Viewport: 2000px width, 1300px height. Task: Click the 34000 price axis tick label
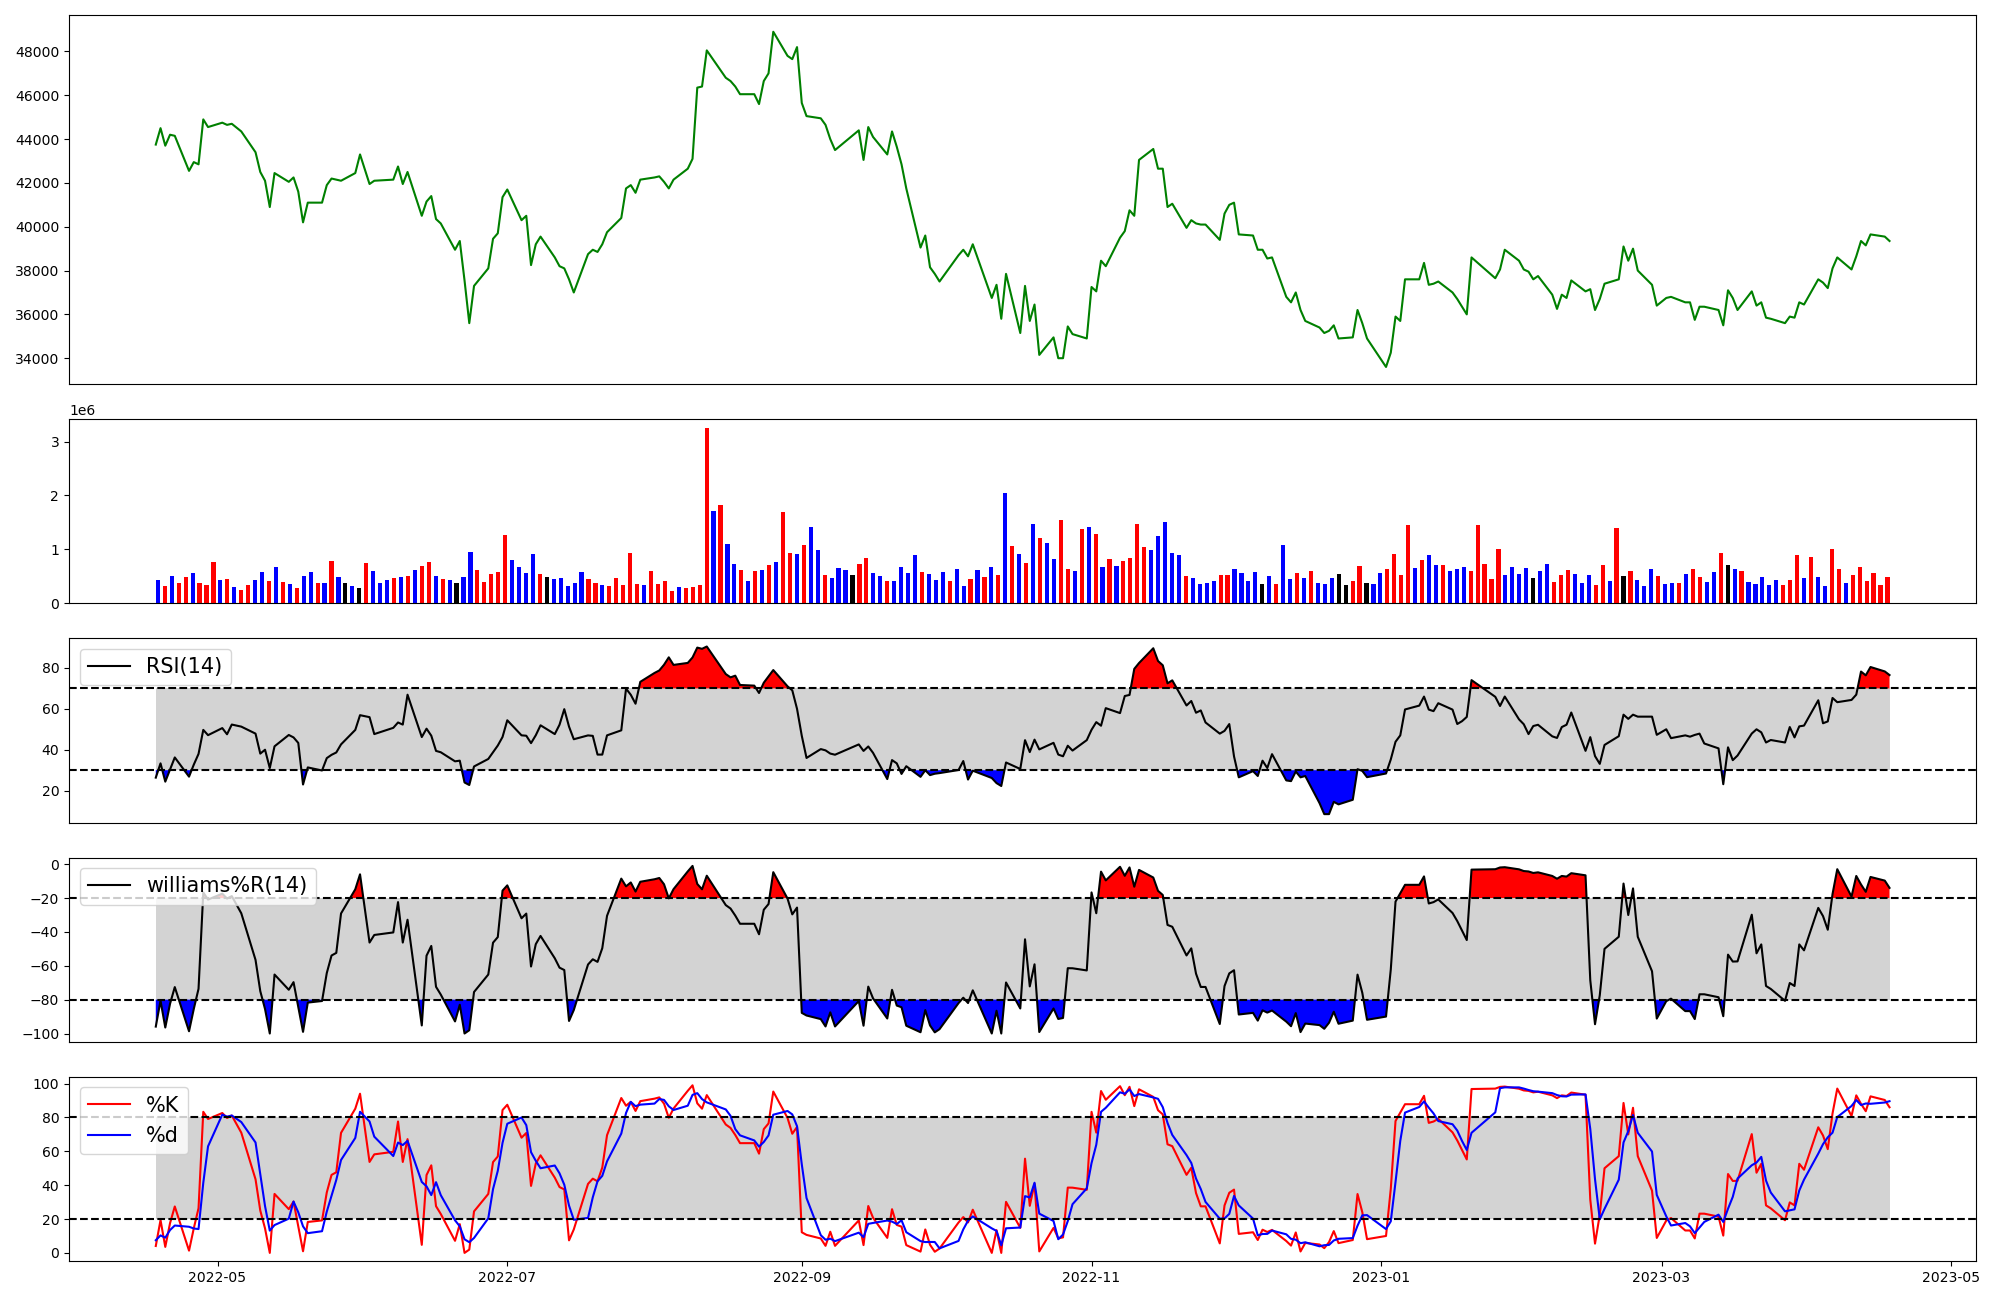37,359
